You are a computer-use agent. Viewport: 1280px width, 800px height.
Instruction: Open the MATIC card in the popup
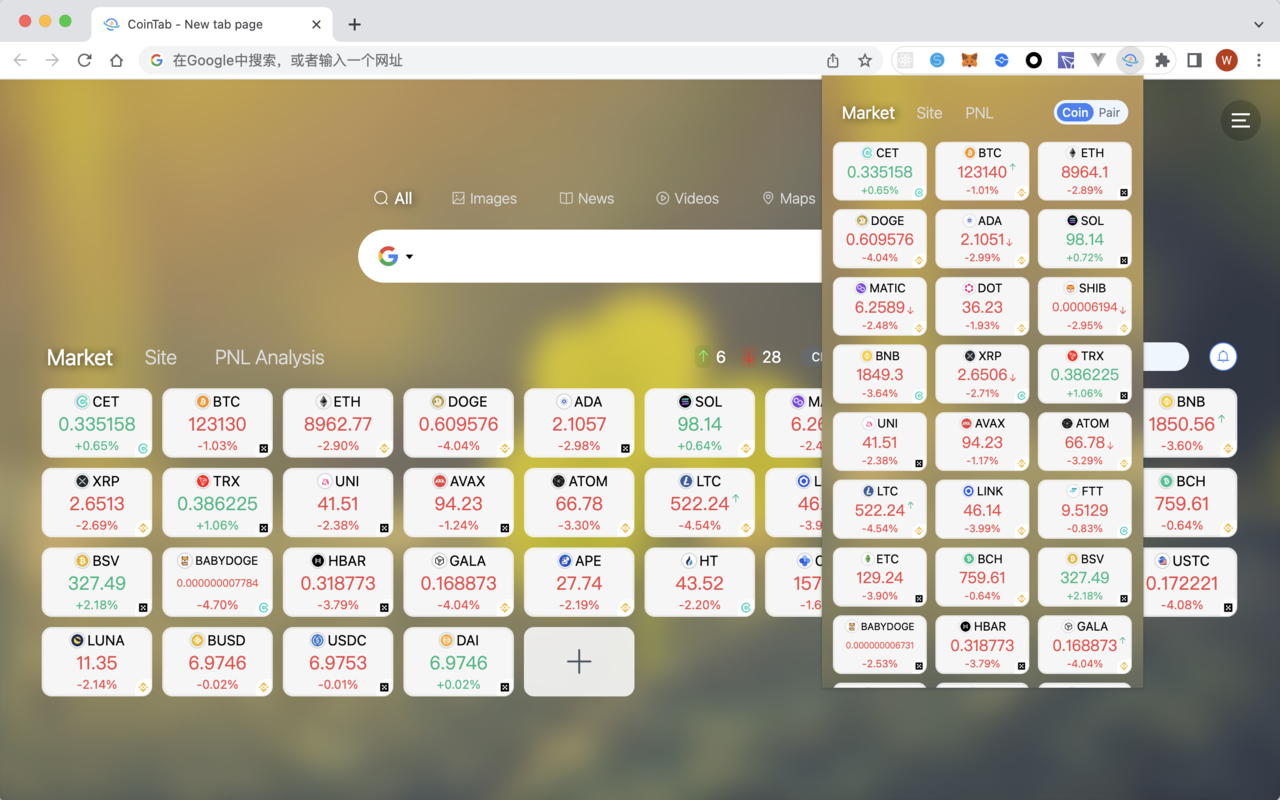click(880, 307)
